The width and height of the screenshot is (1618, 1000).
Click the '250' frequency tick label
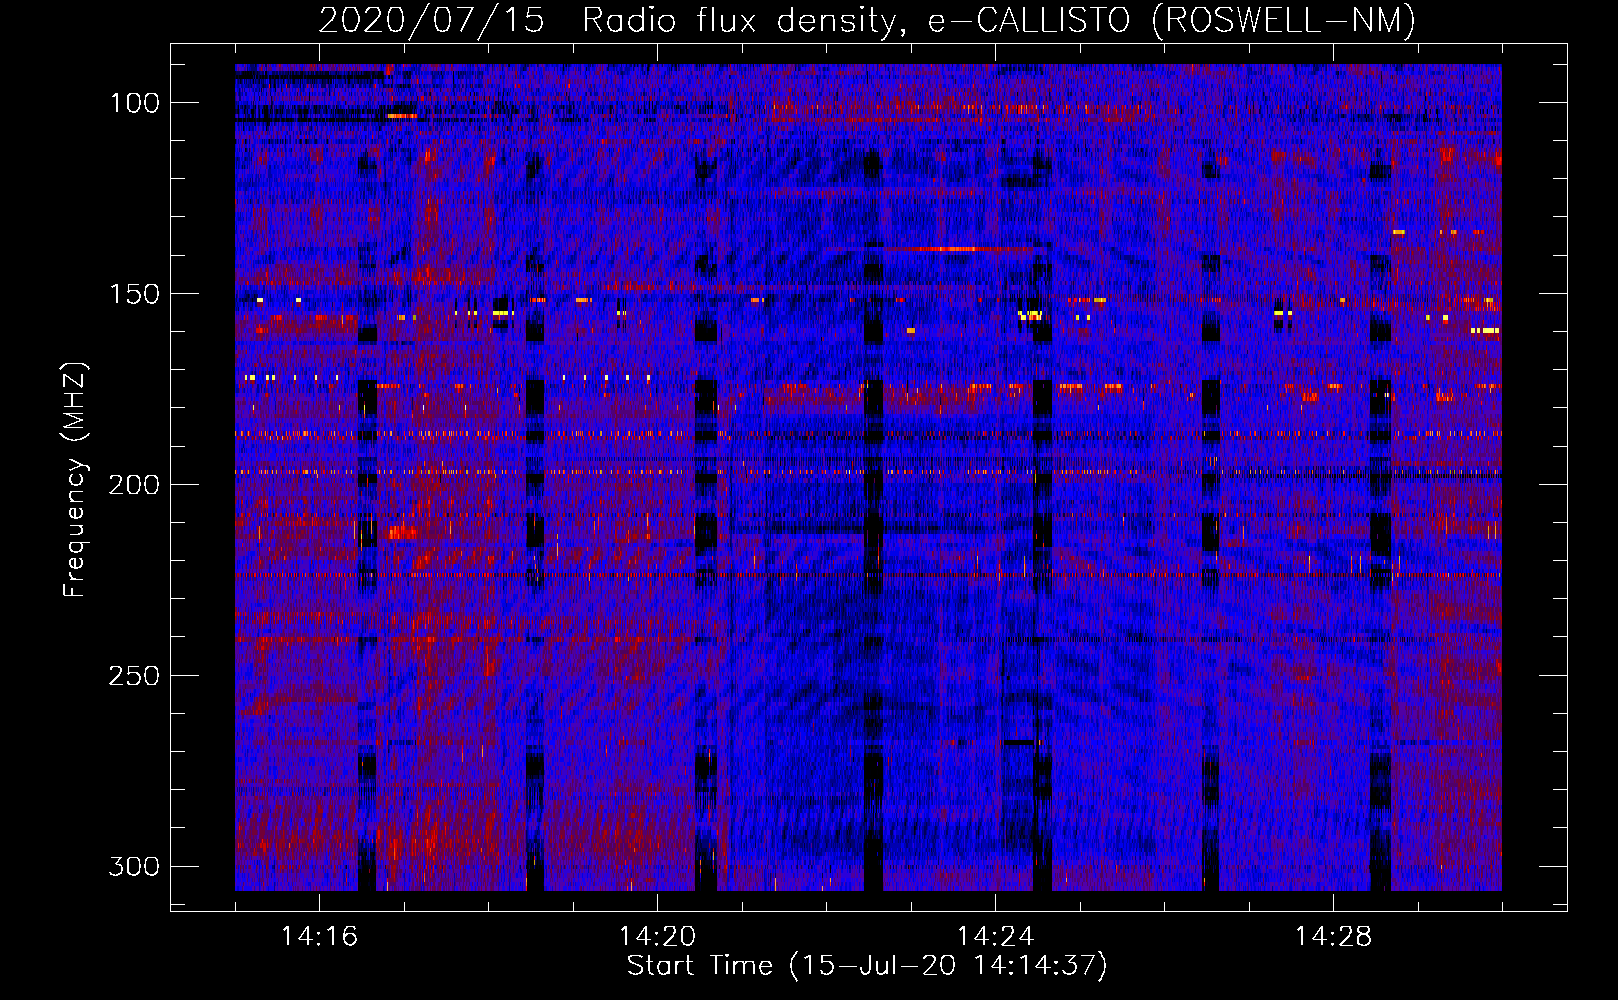134,676
